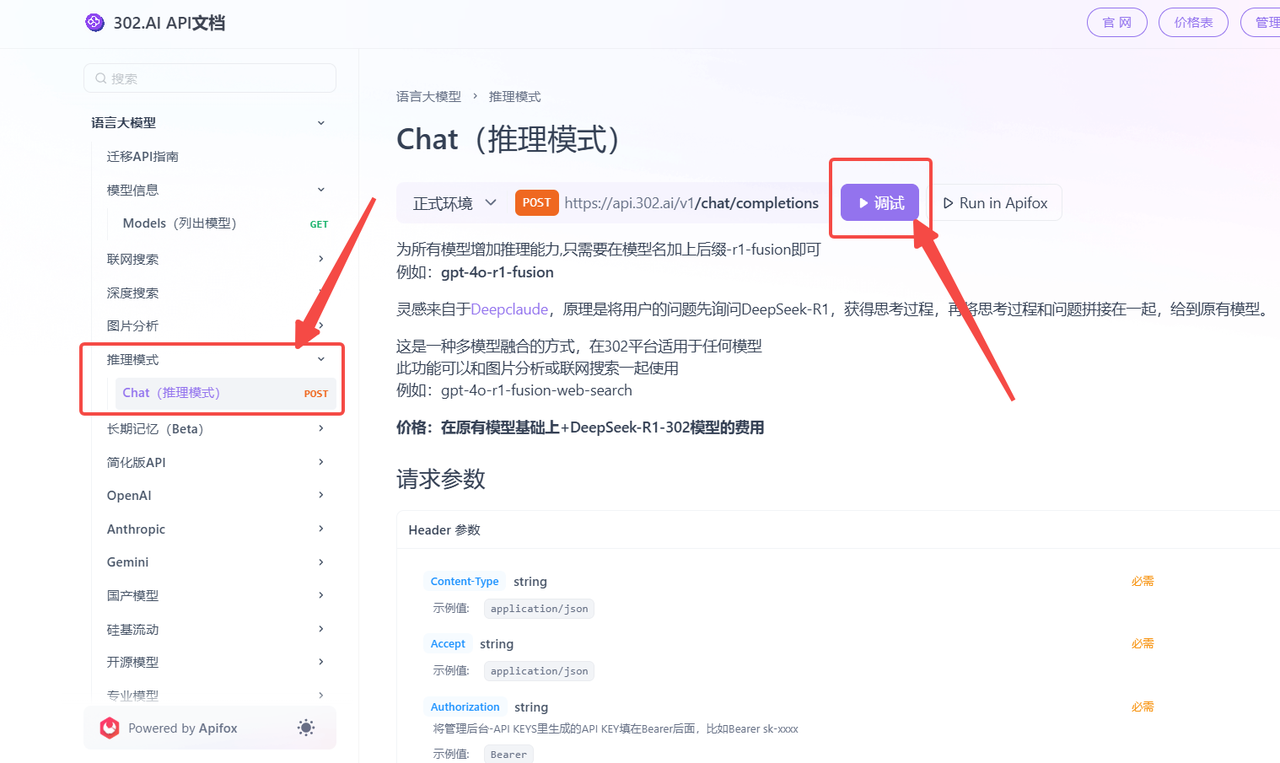
Task: Click the Run in Apifox button
Action: pyautogui.click(x=996, y=203)
